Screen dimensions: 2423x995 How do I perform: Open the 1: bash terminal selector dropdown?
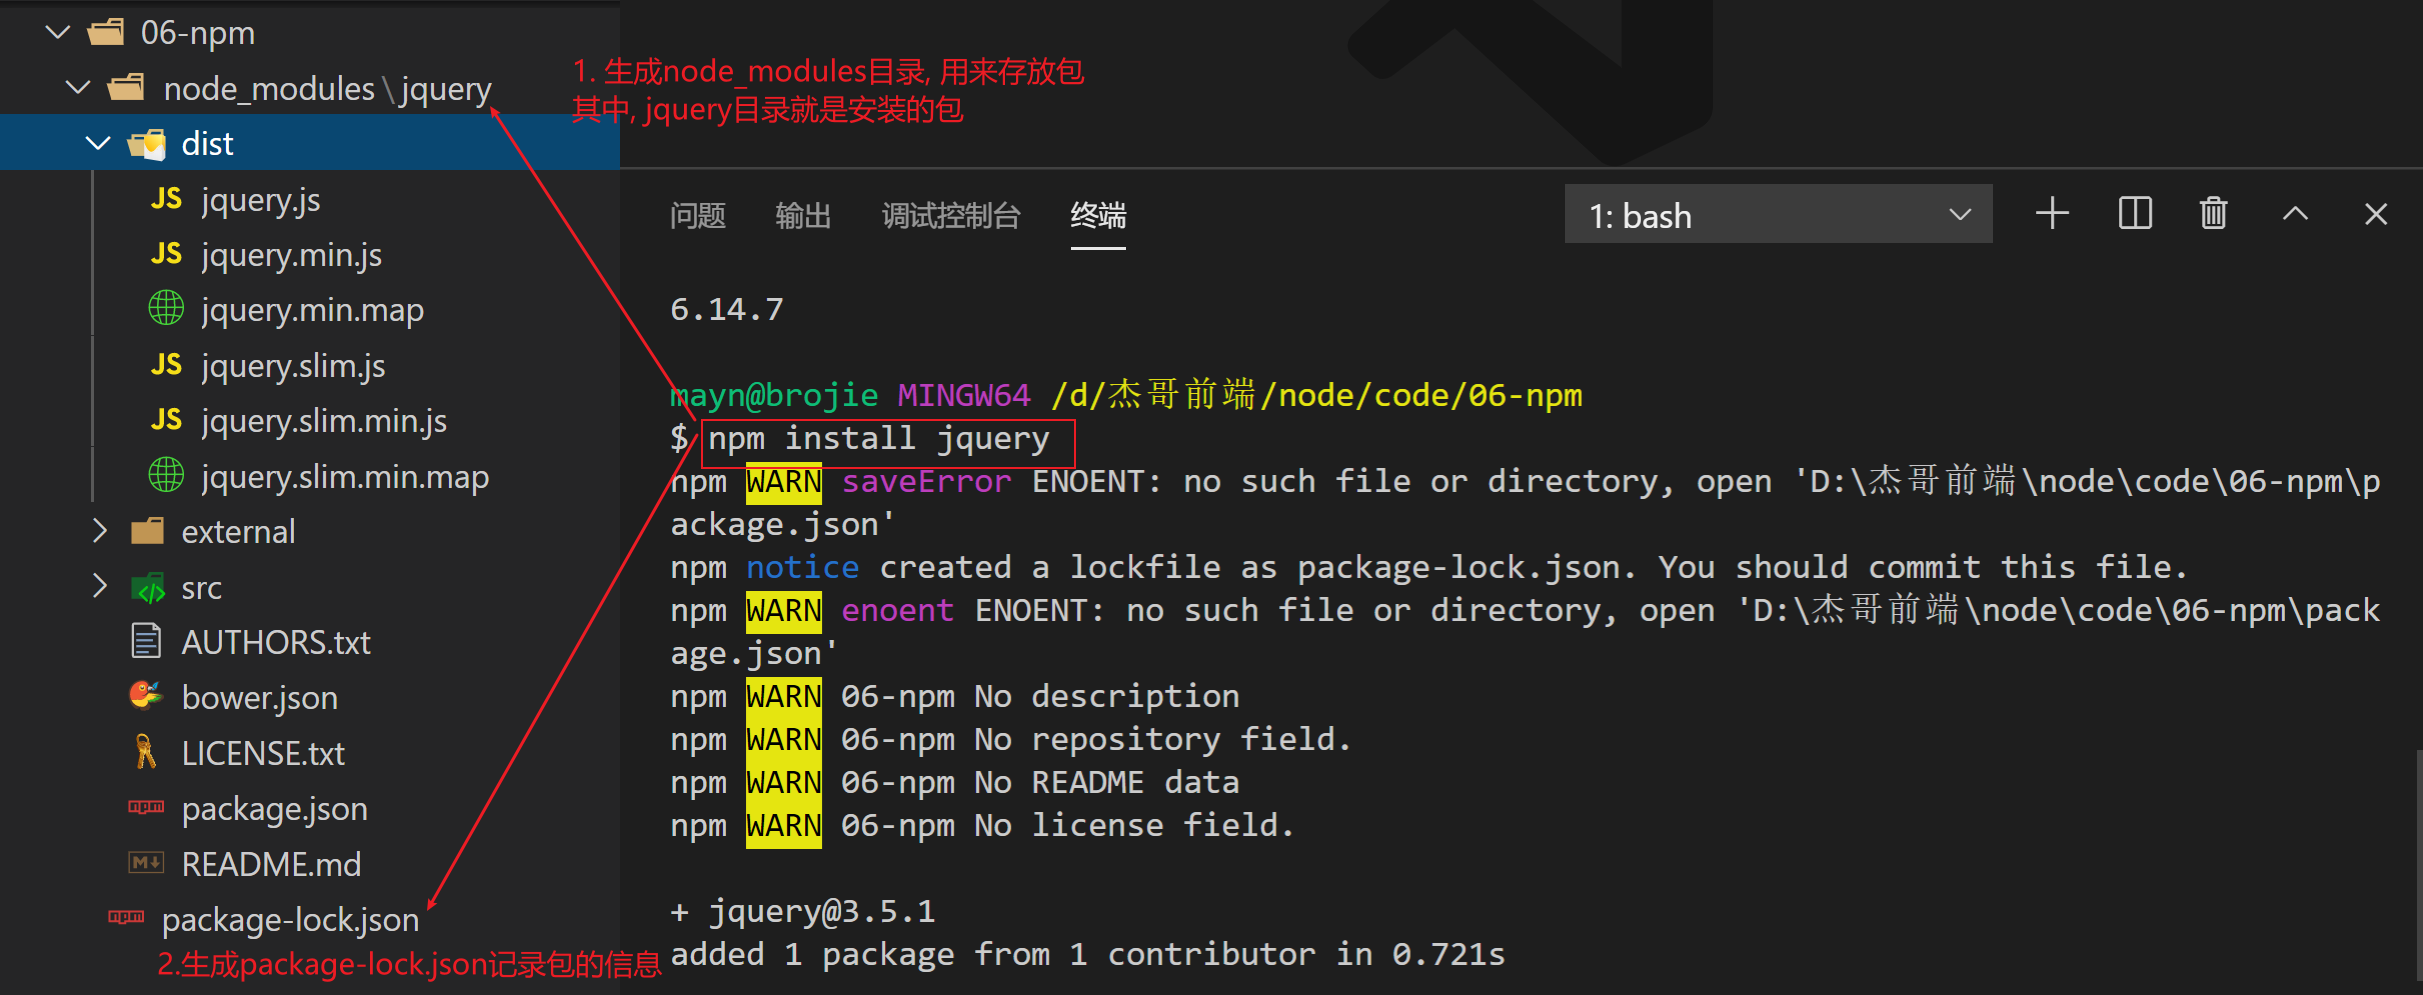(x=1778, y=214)
